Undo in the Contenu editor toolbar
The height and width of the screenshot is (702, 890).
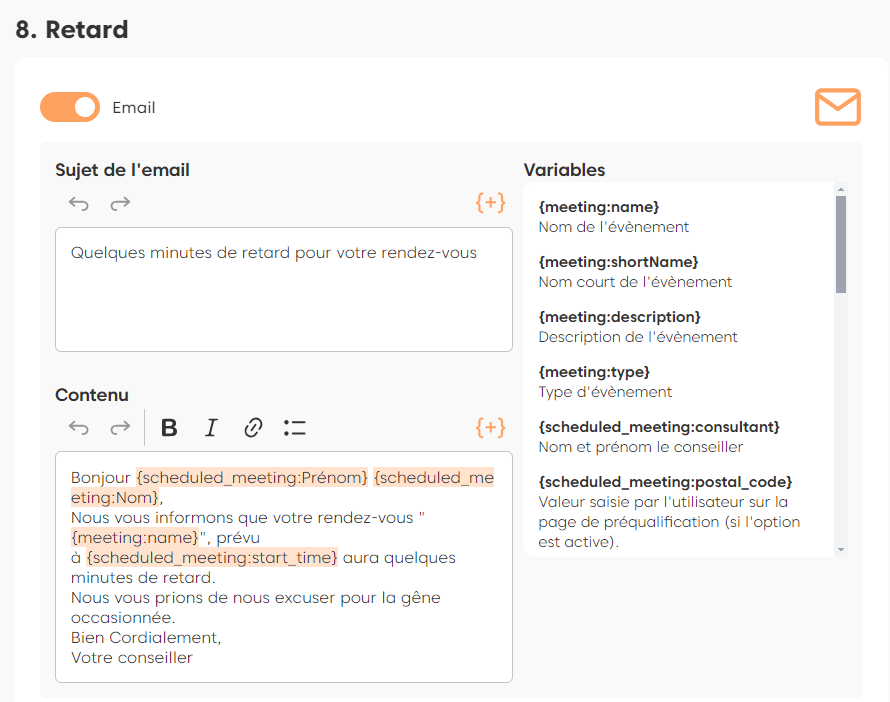pos(79,428)
